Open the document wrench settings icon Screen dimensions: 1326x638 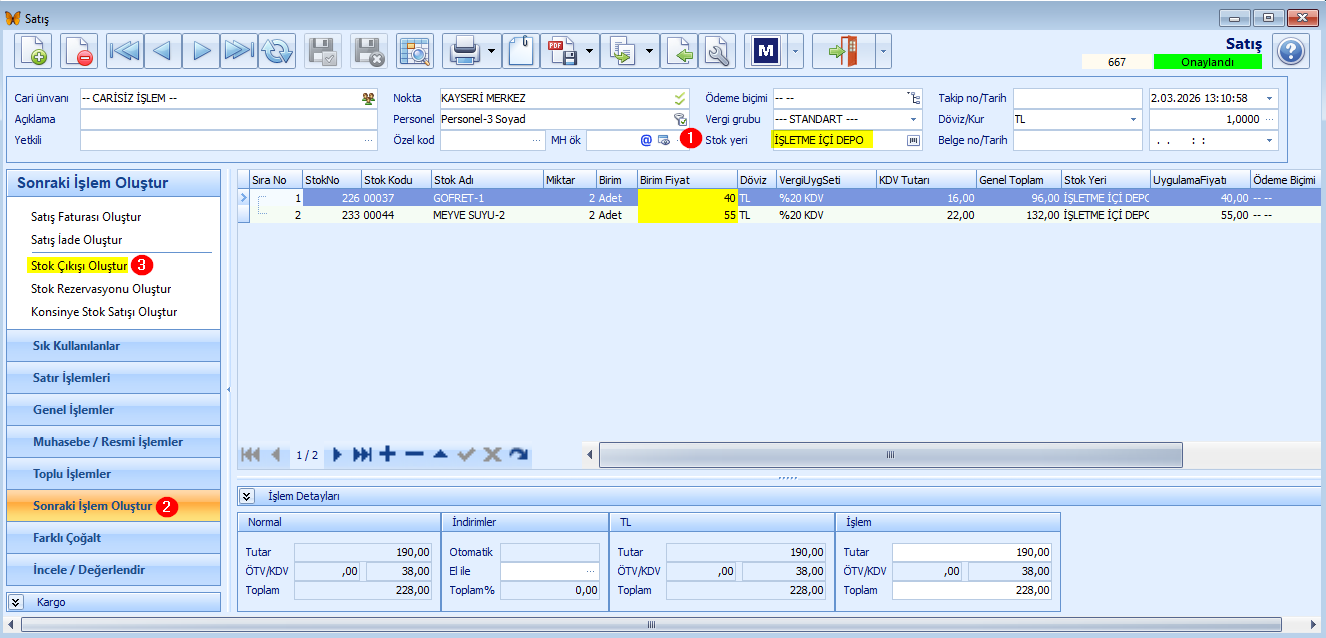pos(717,51)
